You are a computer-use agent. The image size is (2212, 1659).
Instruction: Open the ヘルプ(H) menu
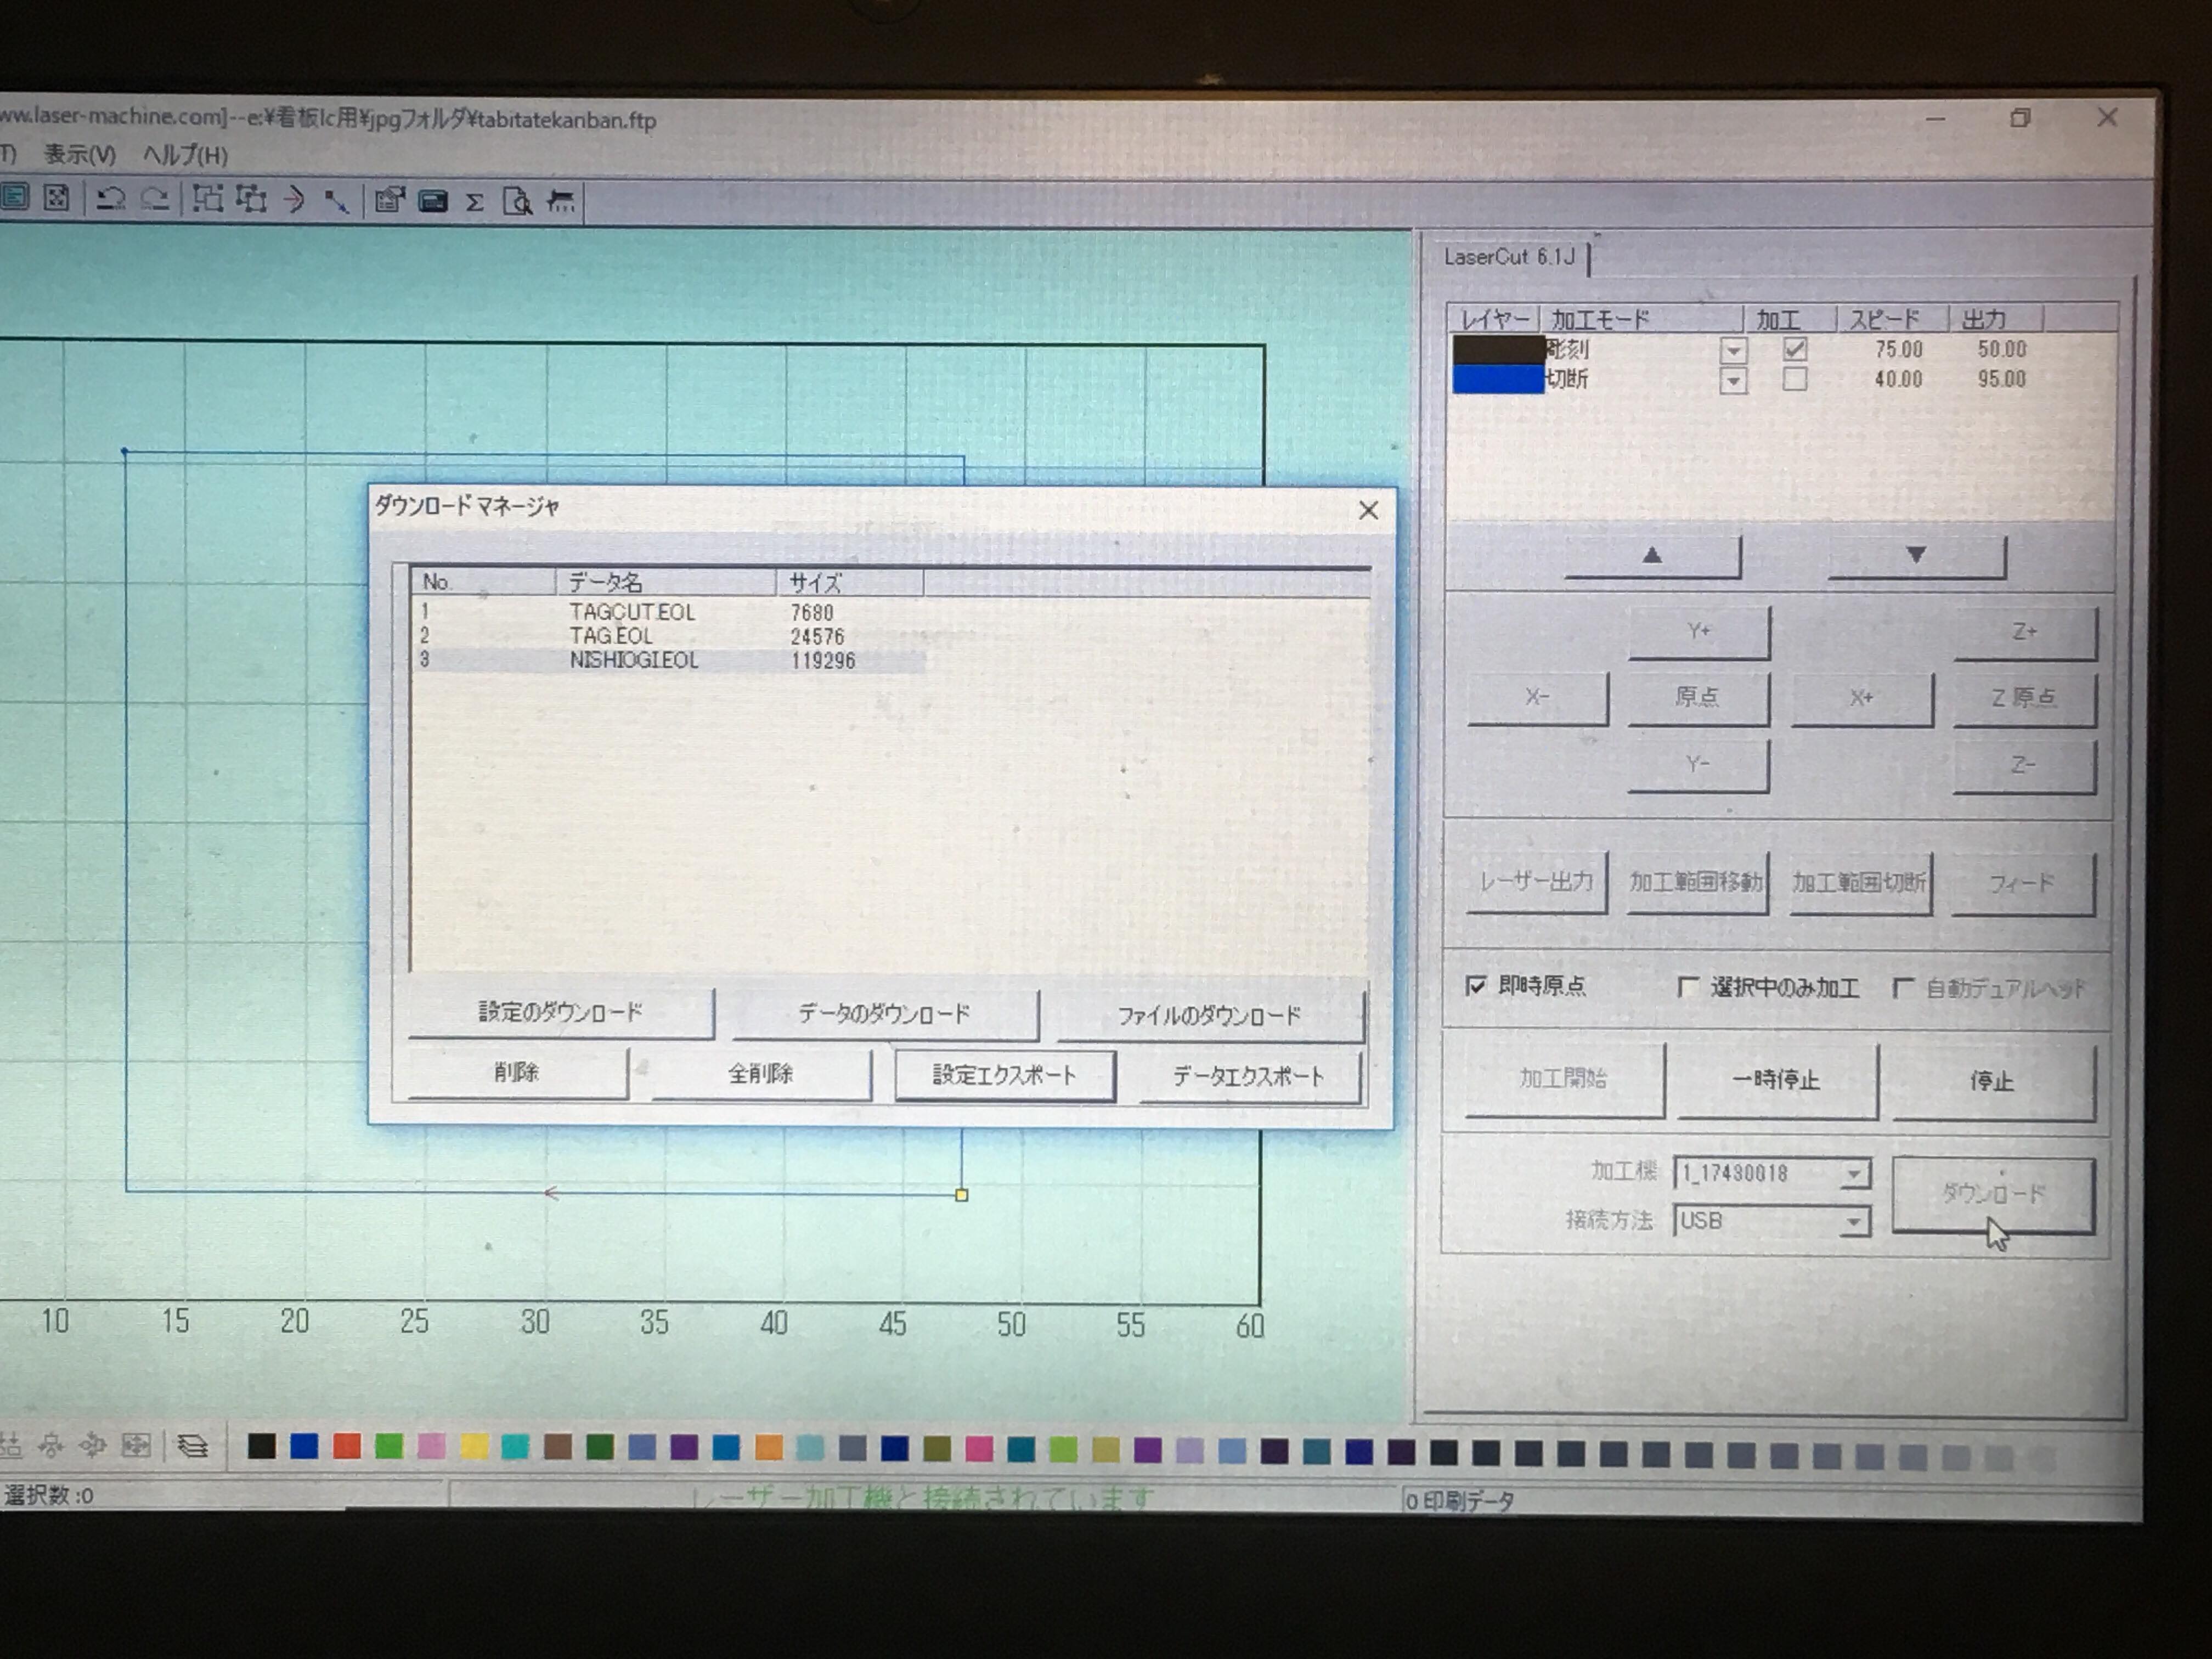point(185,155)
